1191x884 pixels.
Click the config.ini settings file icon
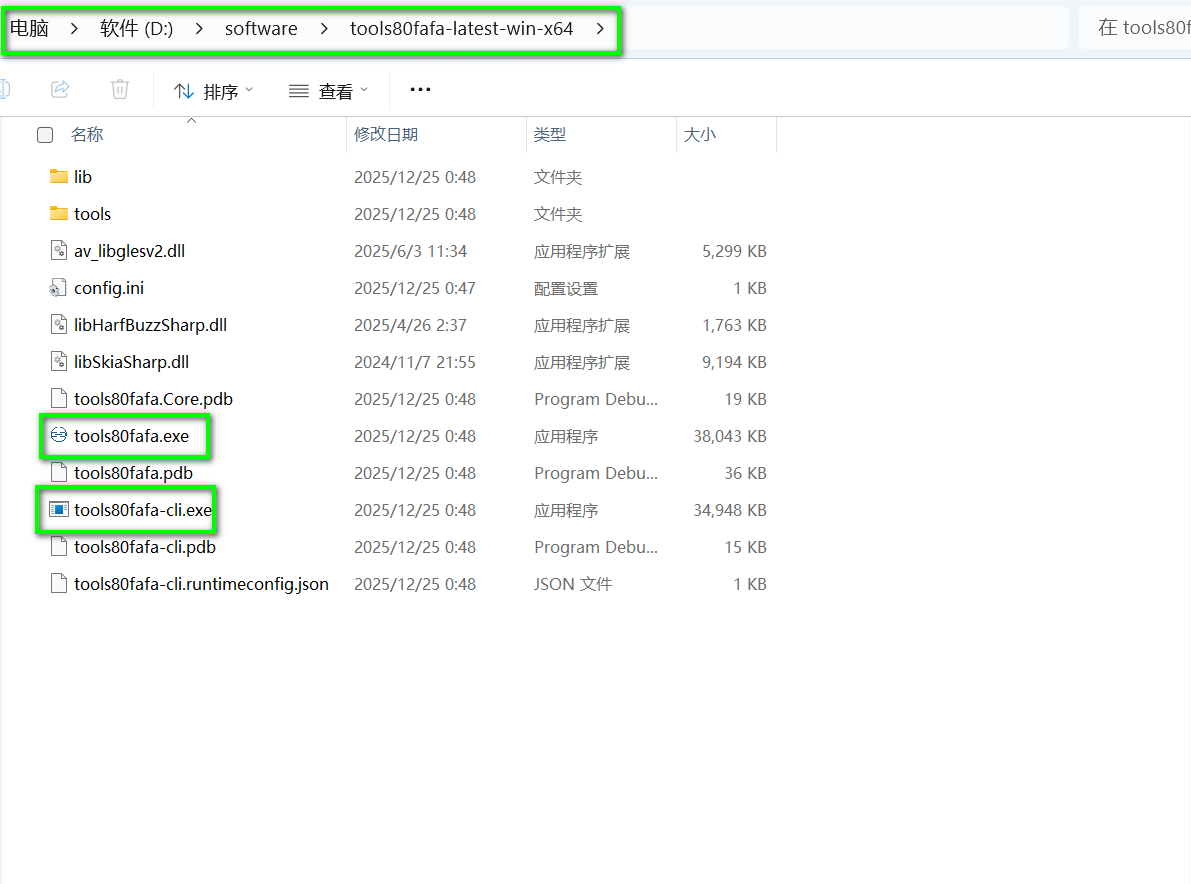click(58, 288)
